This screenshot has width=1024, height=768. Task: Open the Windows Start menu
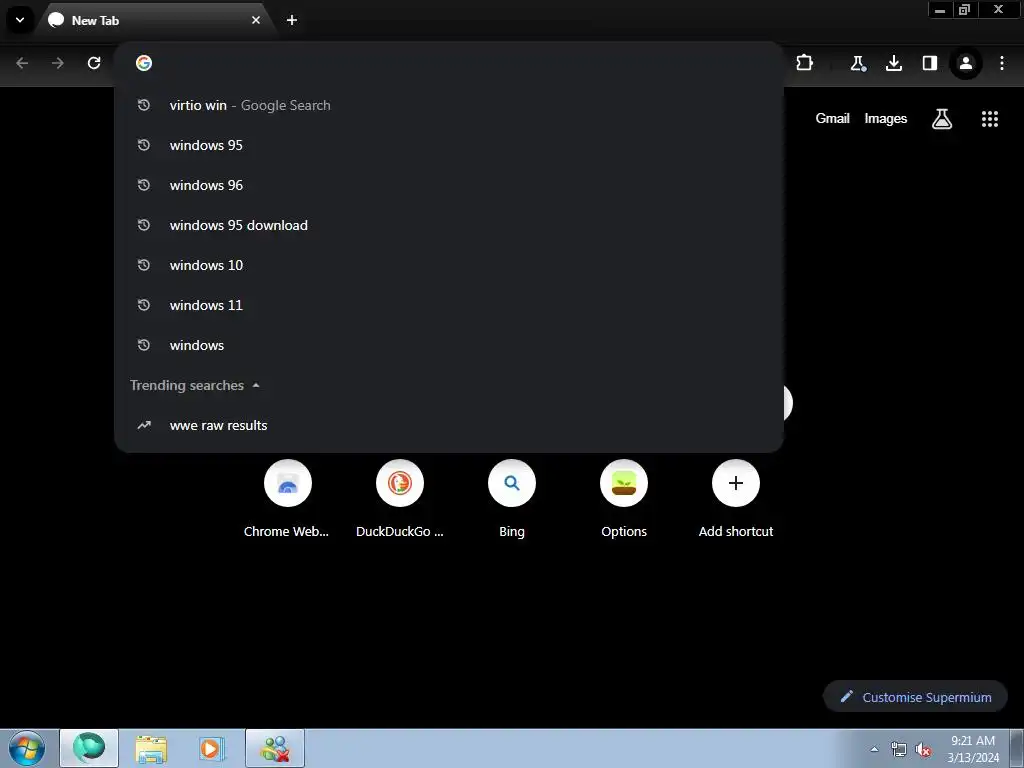pyautogui.click(x=27, y=748)
